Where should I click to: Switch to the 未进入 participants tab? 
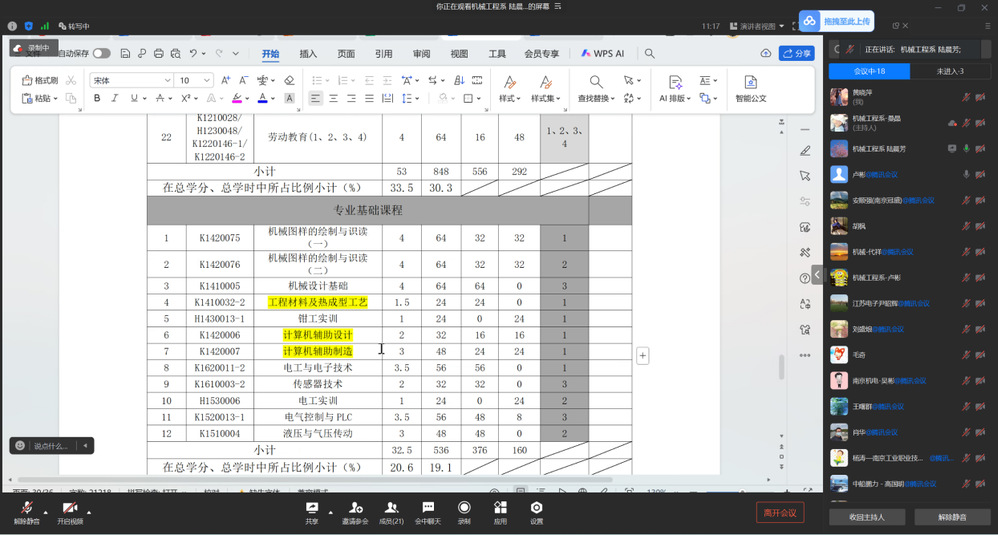(950, 71)
